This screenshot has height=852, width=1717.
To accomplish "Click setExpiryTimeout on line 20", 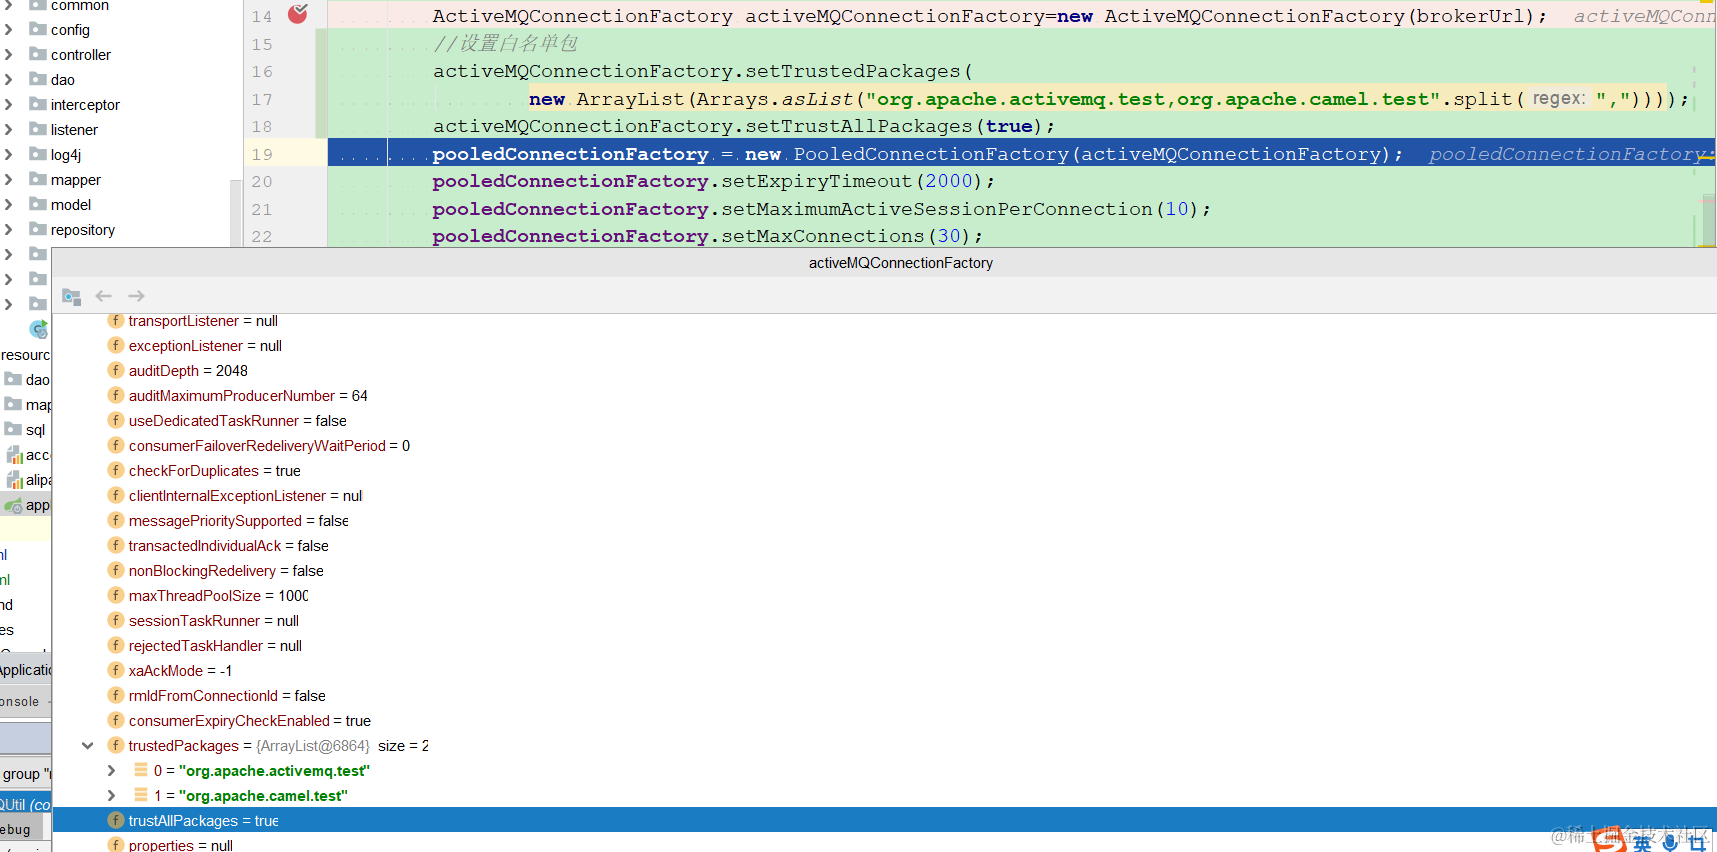I will [816, 181].
